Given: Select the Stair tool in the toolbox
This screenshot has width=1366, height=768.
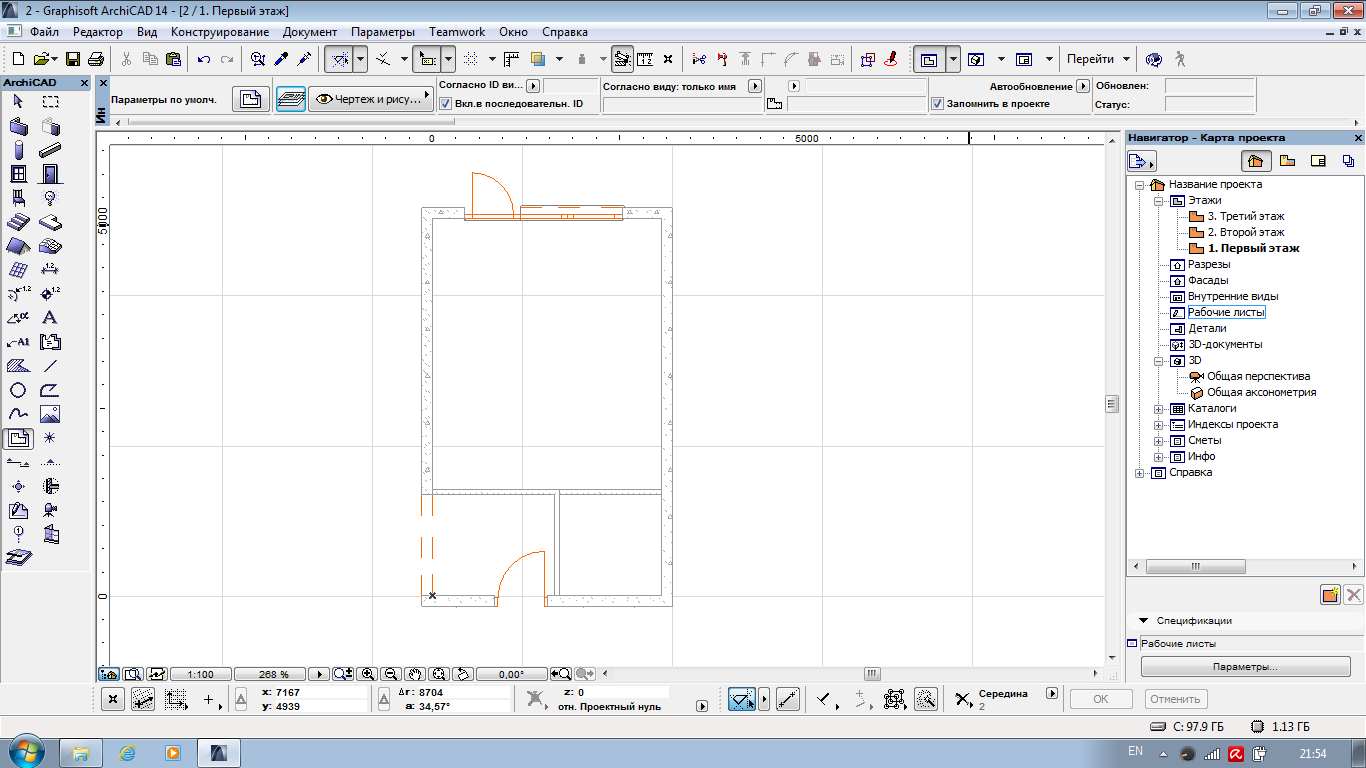Looking at the screenshot, I should pos(18,222).
